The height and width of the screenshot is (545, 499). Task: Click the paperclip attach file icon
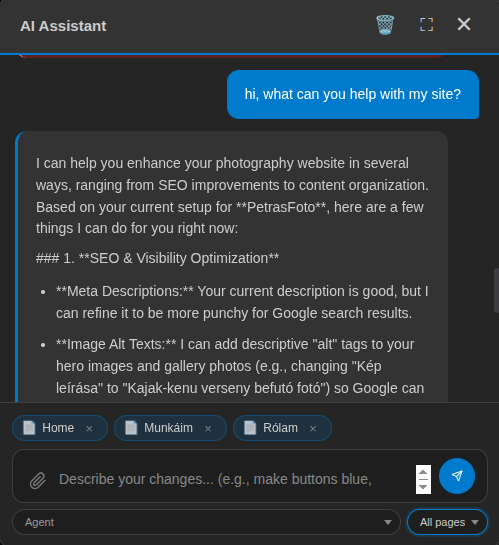click(x=38, y=480)
